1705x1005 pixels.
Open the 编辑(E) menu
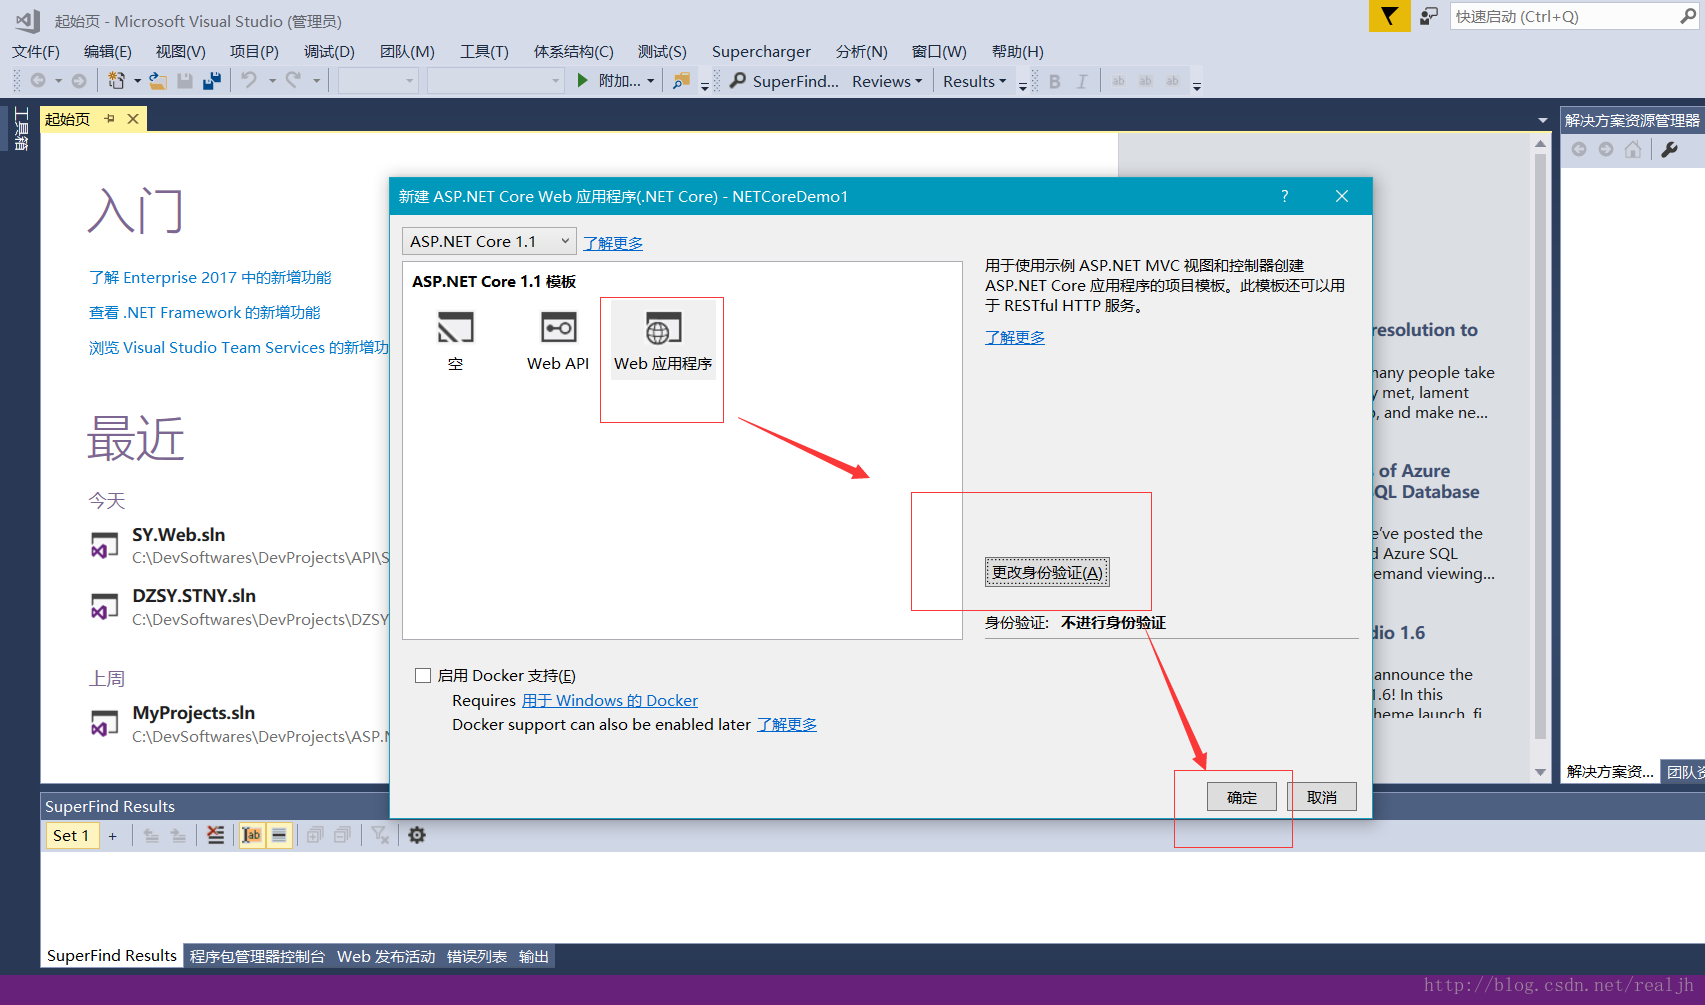tap(108, 51)
